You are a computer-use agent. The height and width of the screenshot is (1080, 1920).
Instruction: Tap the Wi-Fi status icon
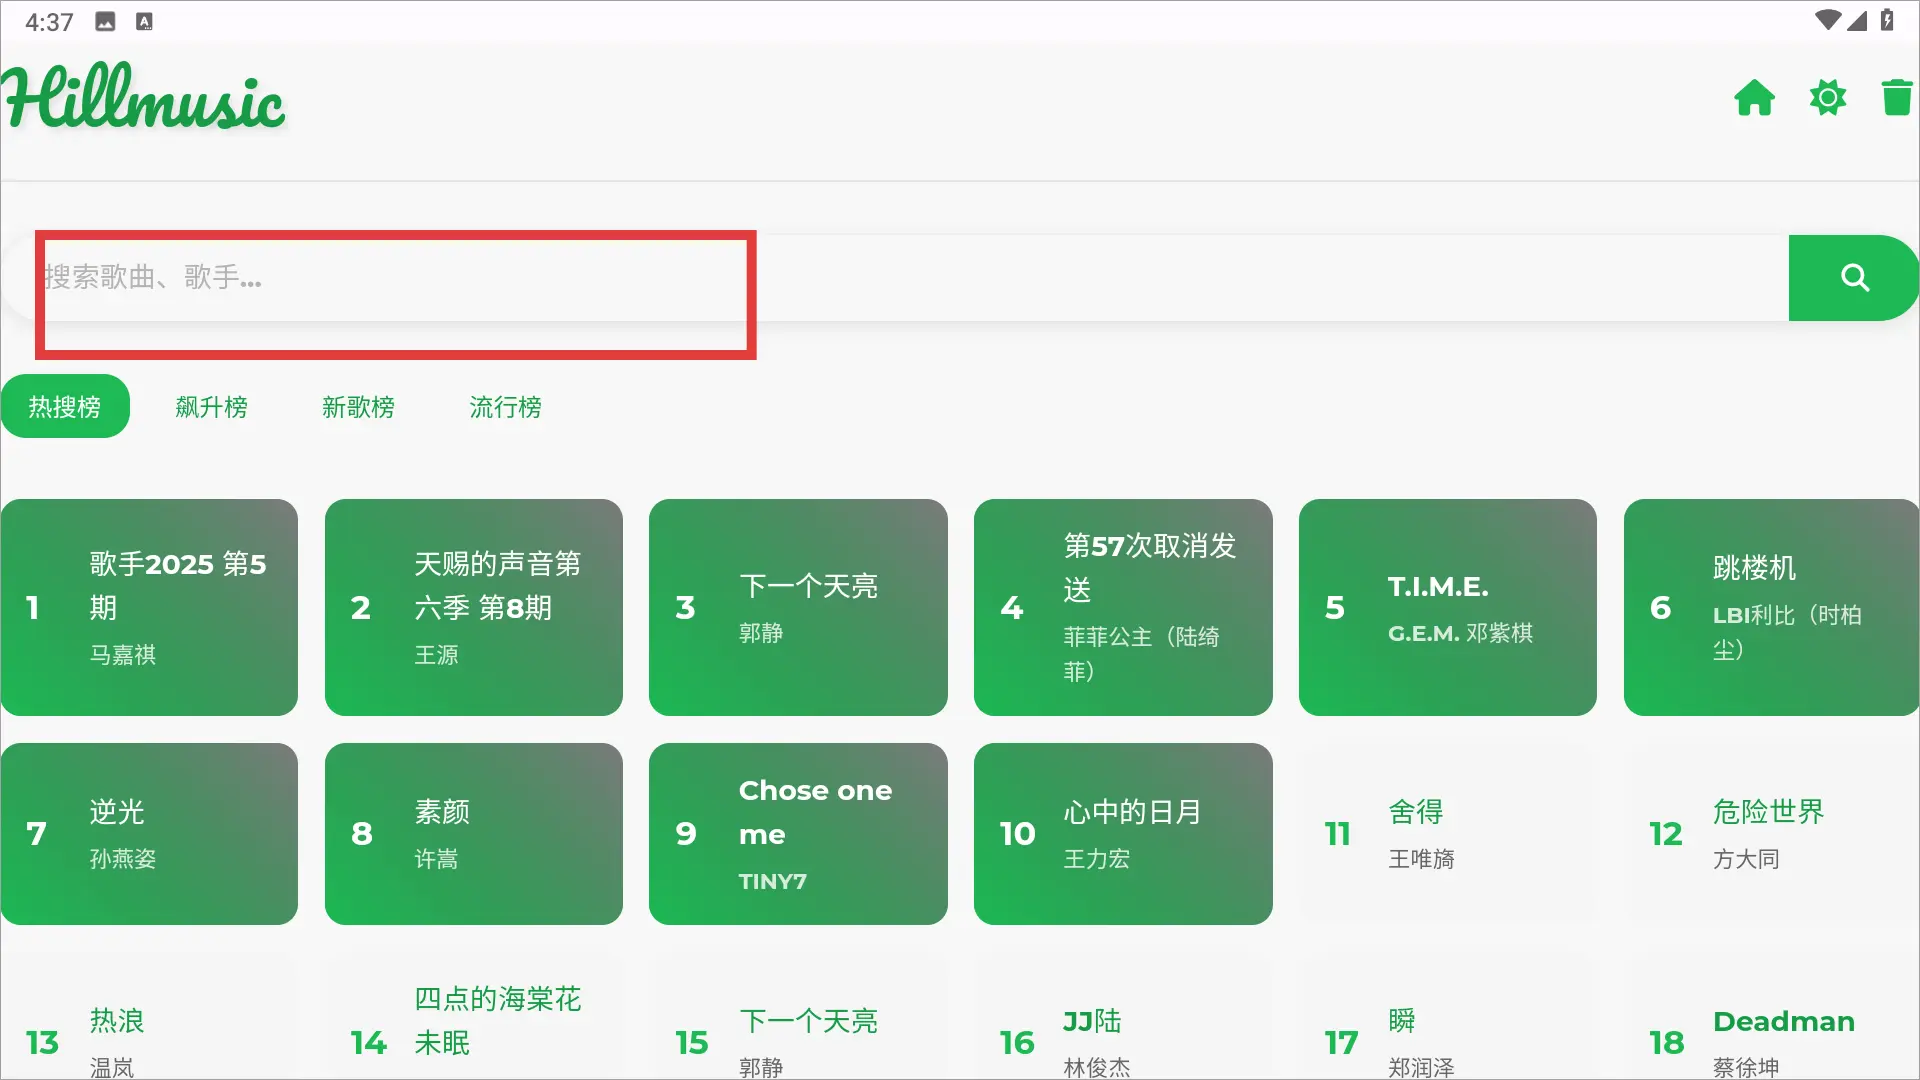[1827, 20]
